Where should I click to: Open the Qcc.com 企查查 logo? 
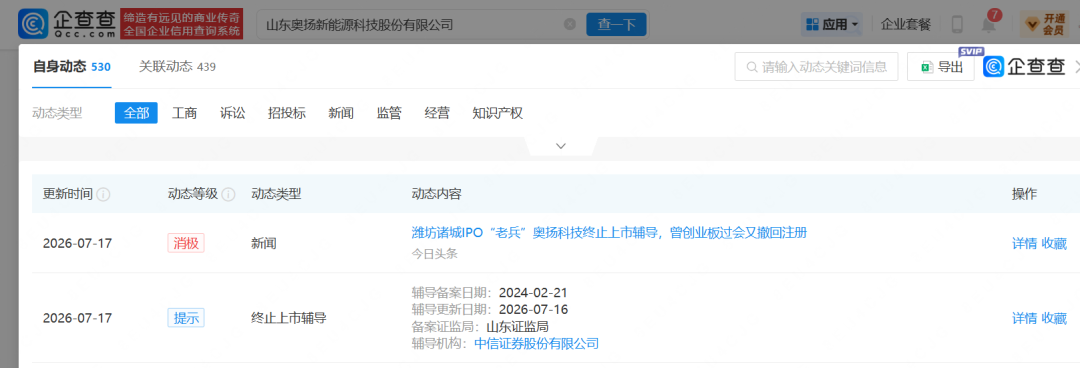[68, 24]
